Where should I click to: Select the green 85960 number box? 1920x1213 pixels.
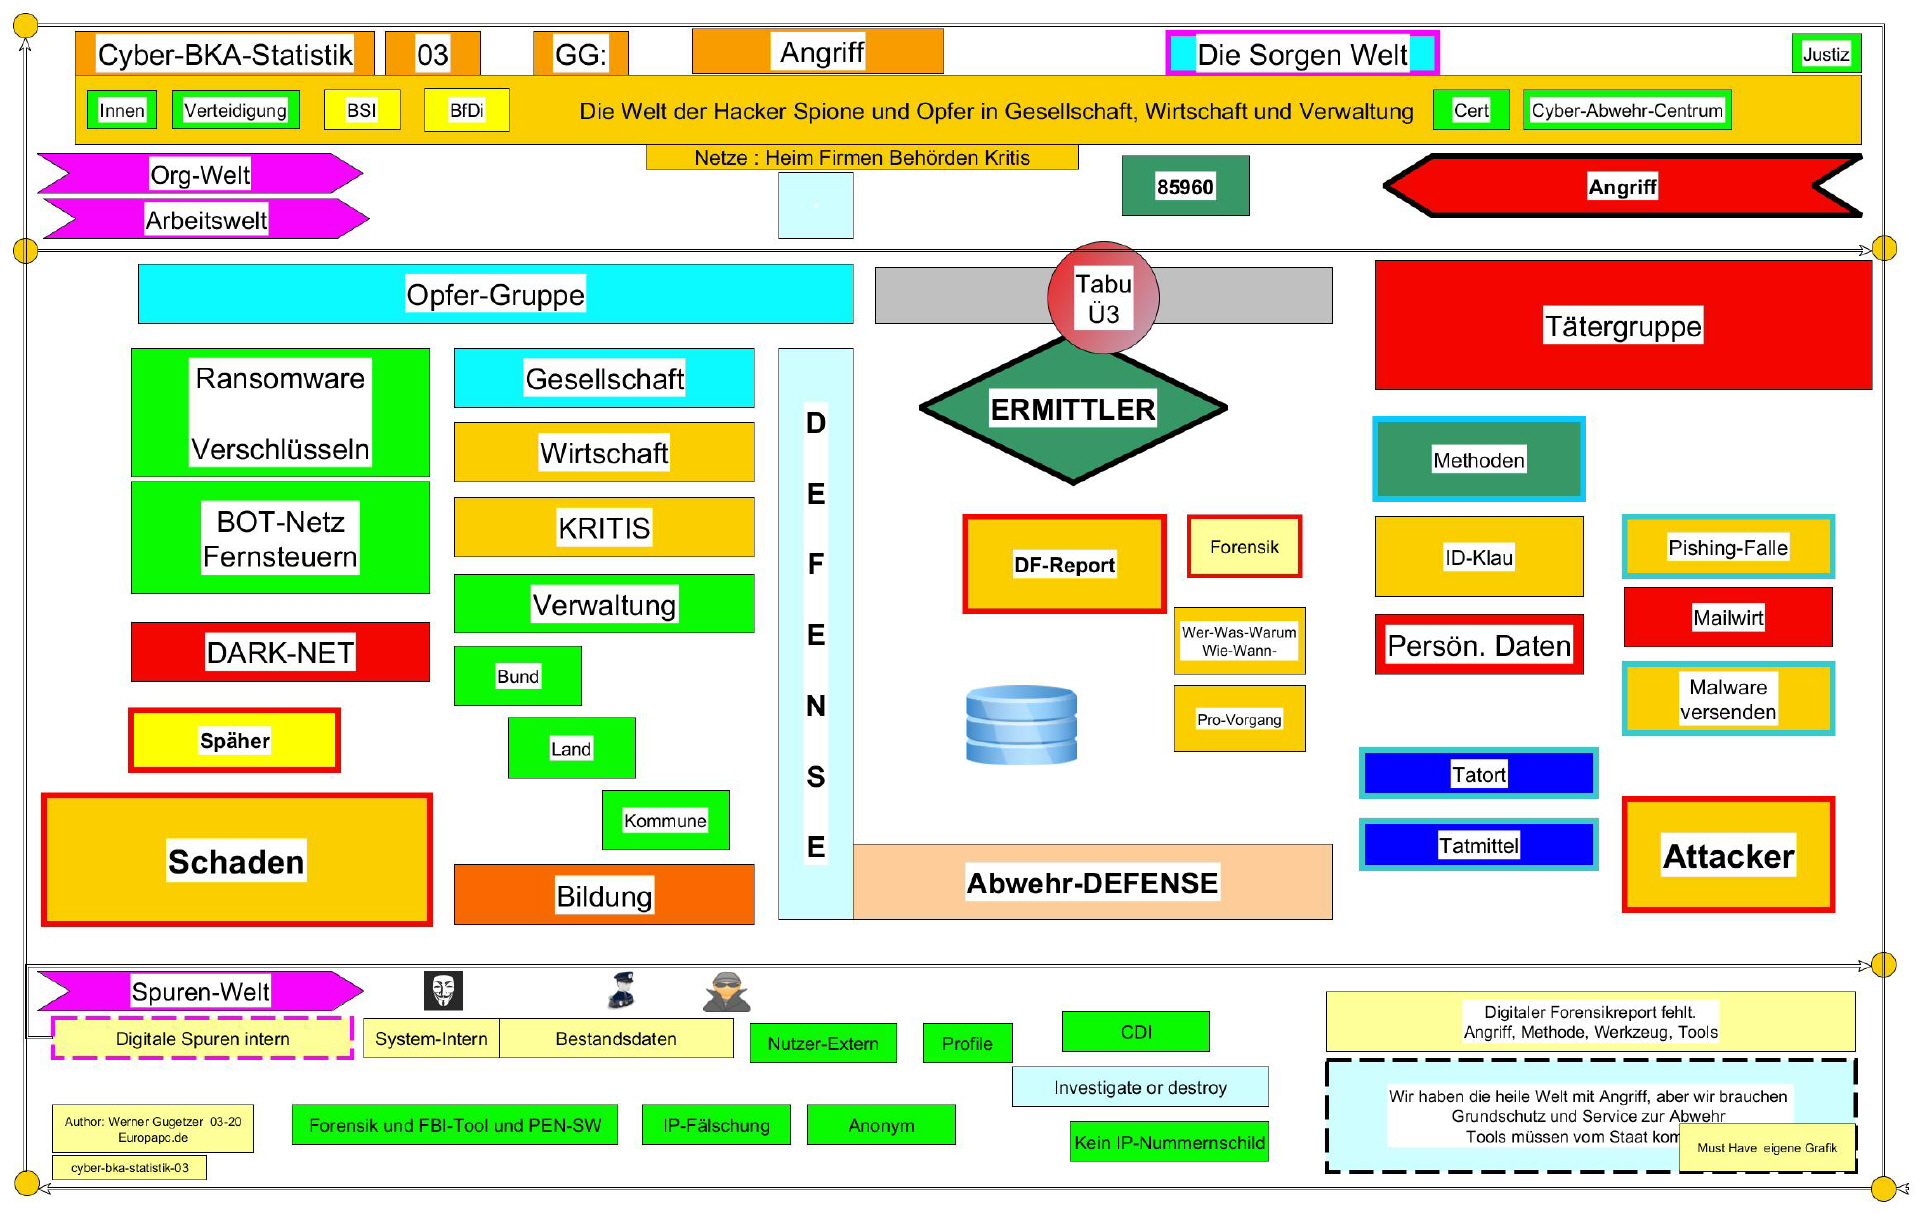[x=1185, y=186]
